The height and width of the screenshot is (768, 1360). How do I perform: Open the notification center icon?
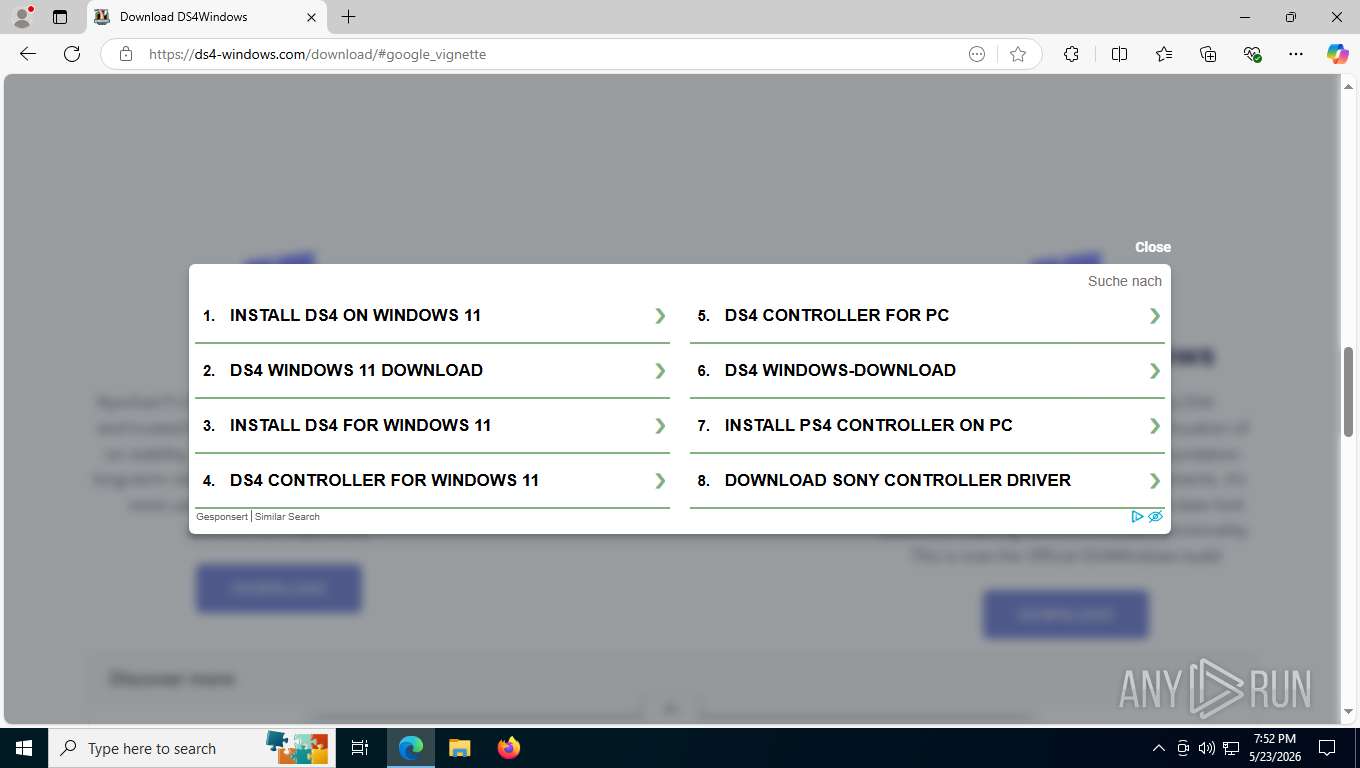pyautogui.click(x=1327, y=748)
